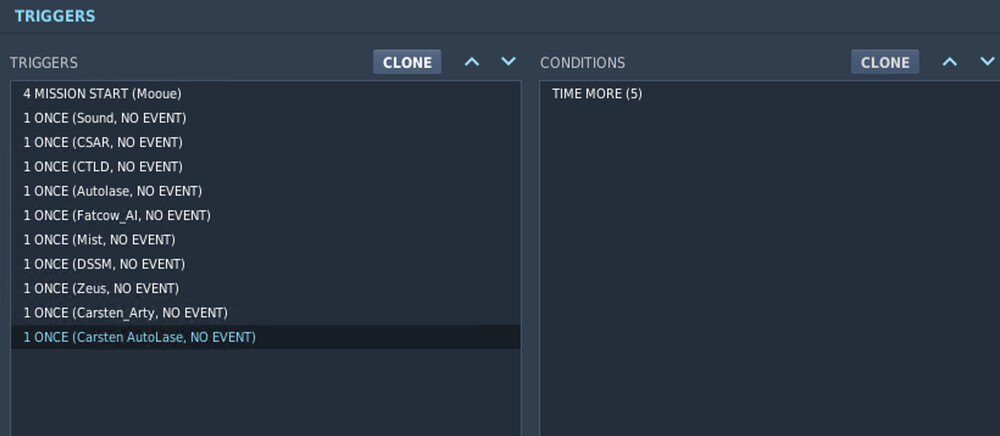Choose the DSSM trigger row

[x=104, y=264]
